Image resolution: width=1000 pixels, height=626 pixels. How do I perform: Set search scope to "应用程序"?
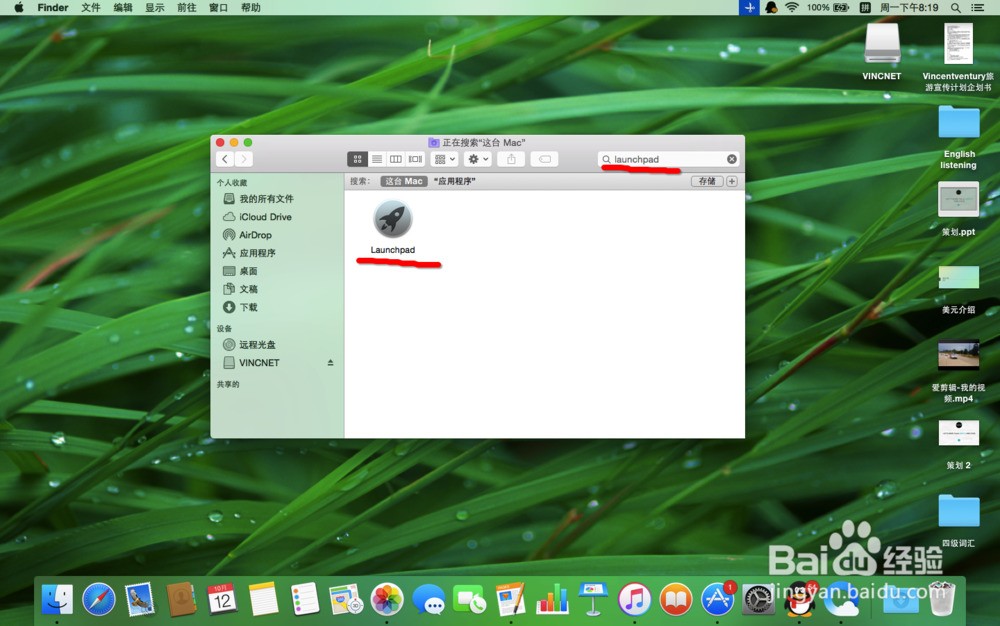tap(455, 181)
